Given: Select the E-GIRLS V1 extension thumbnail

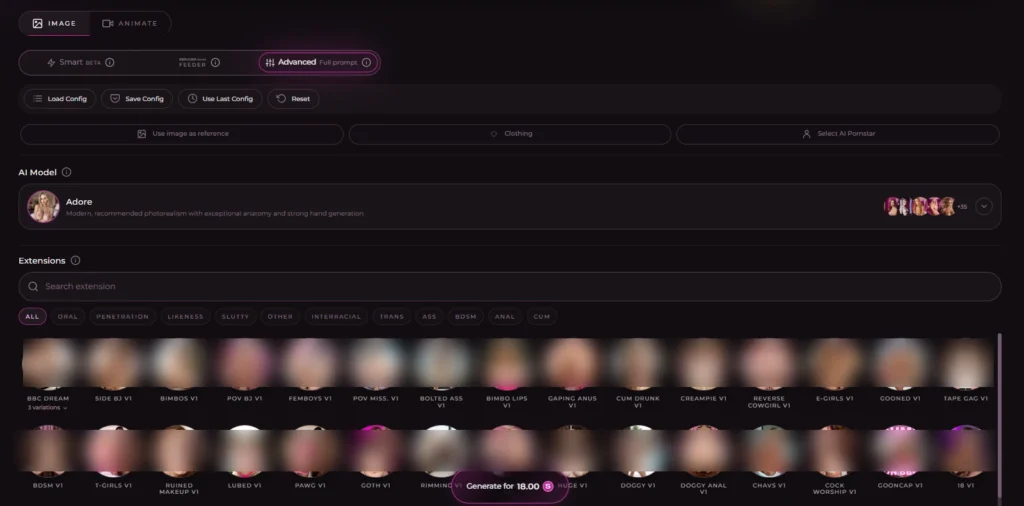Looking at the screenshot, I should coord(835,364).
